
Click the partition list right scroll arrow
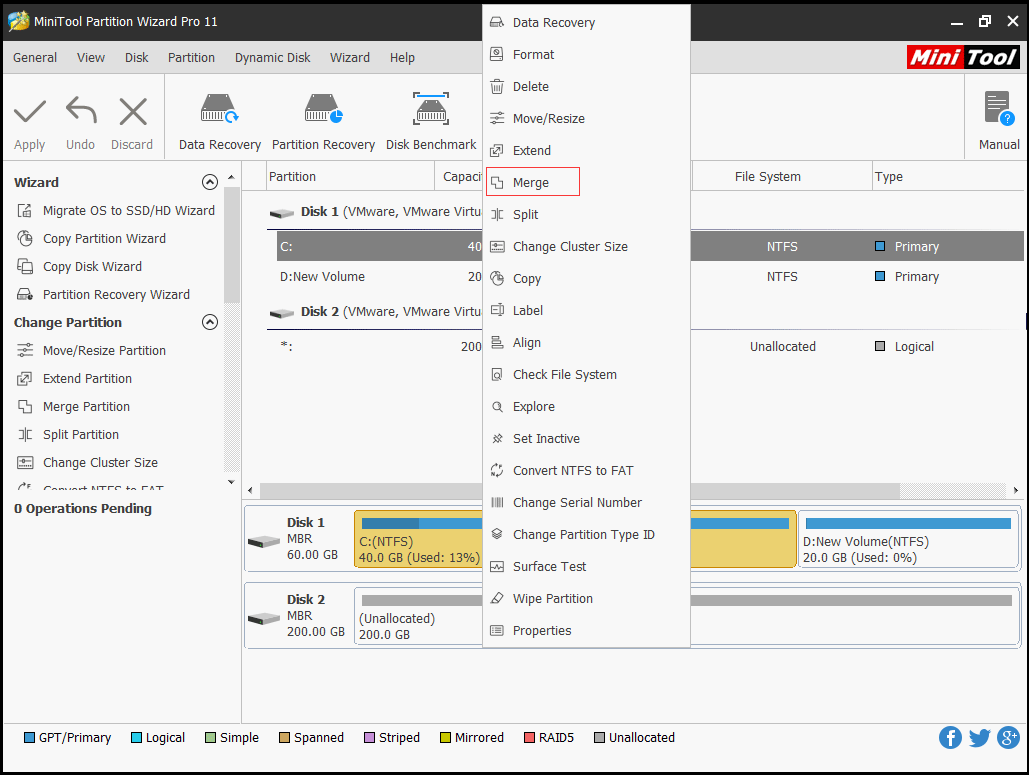[x=1015, y=490]
